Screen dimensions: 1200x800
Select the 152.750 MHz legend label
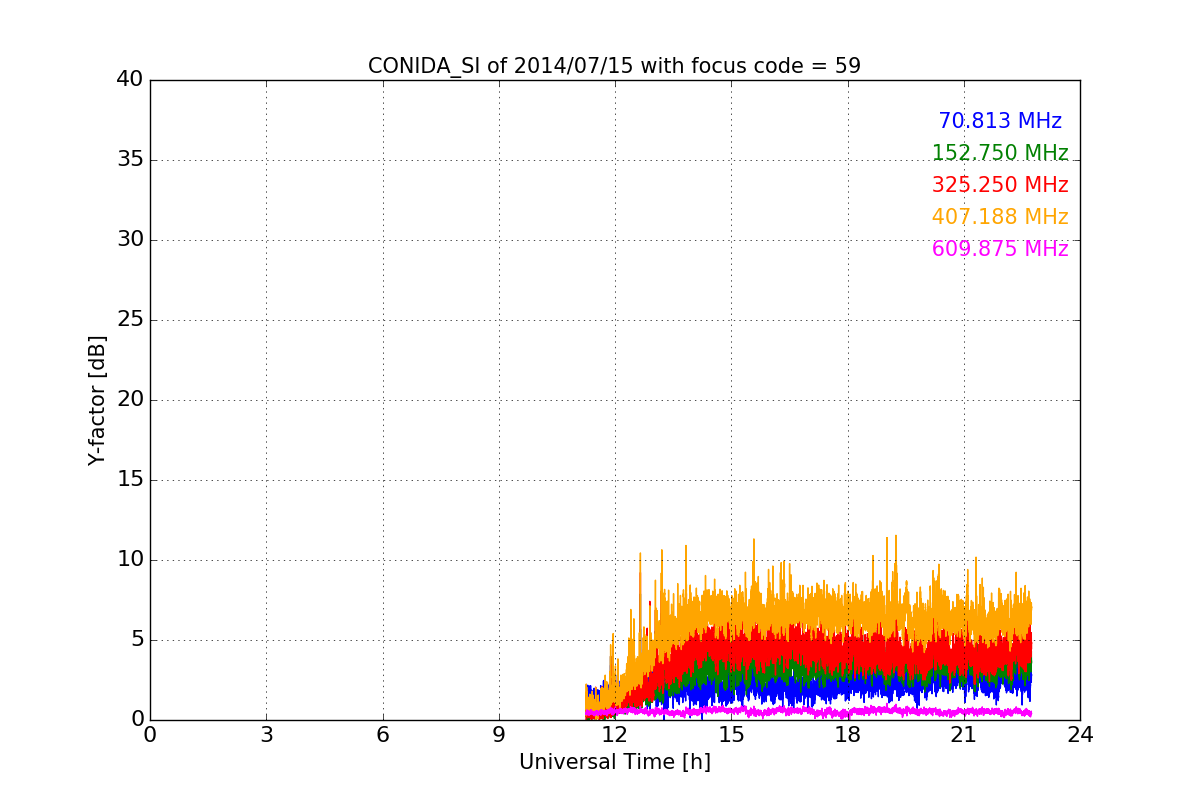1000,153
